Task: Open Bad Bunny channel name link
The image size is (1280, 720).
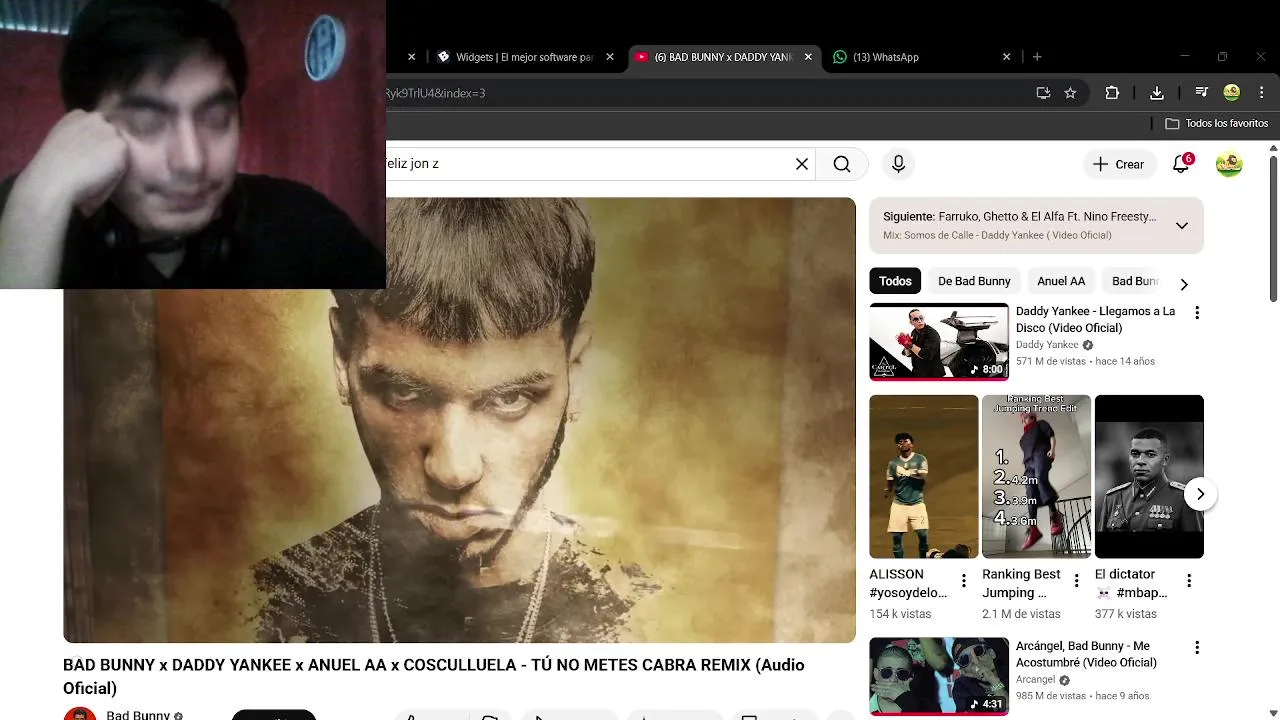Action: [138, 715]
